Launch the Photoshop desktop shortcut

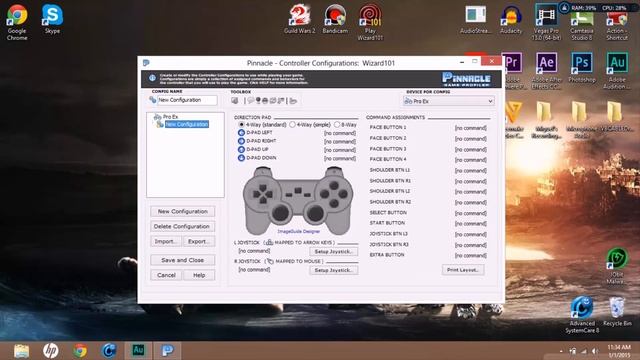[582, 68]
